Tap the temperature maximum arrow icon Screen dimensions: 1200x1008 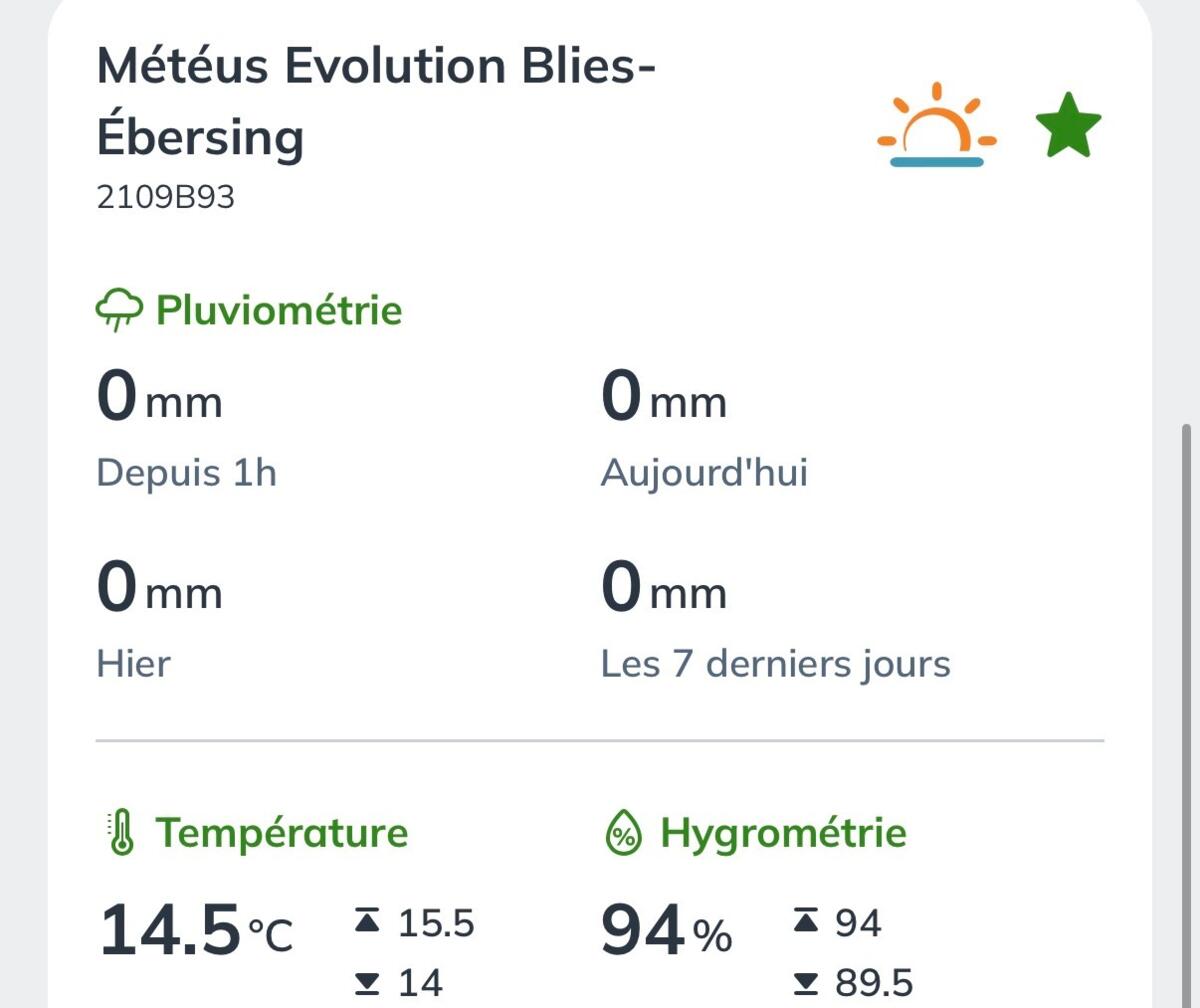point(368,922)
